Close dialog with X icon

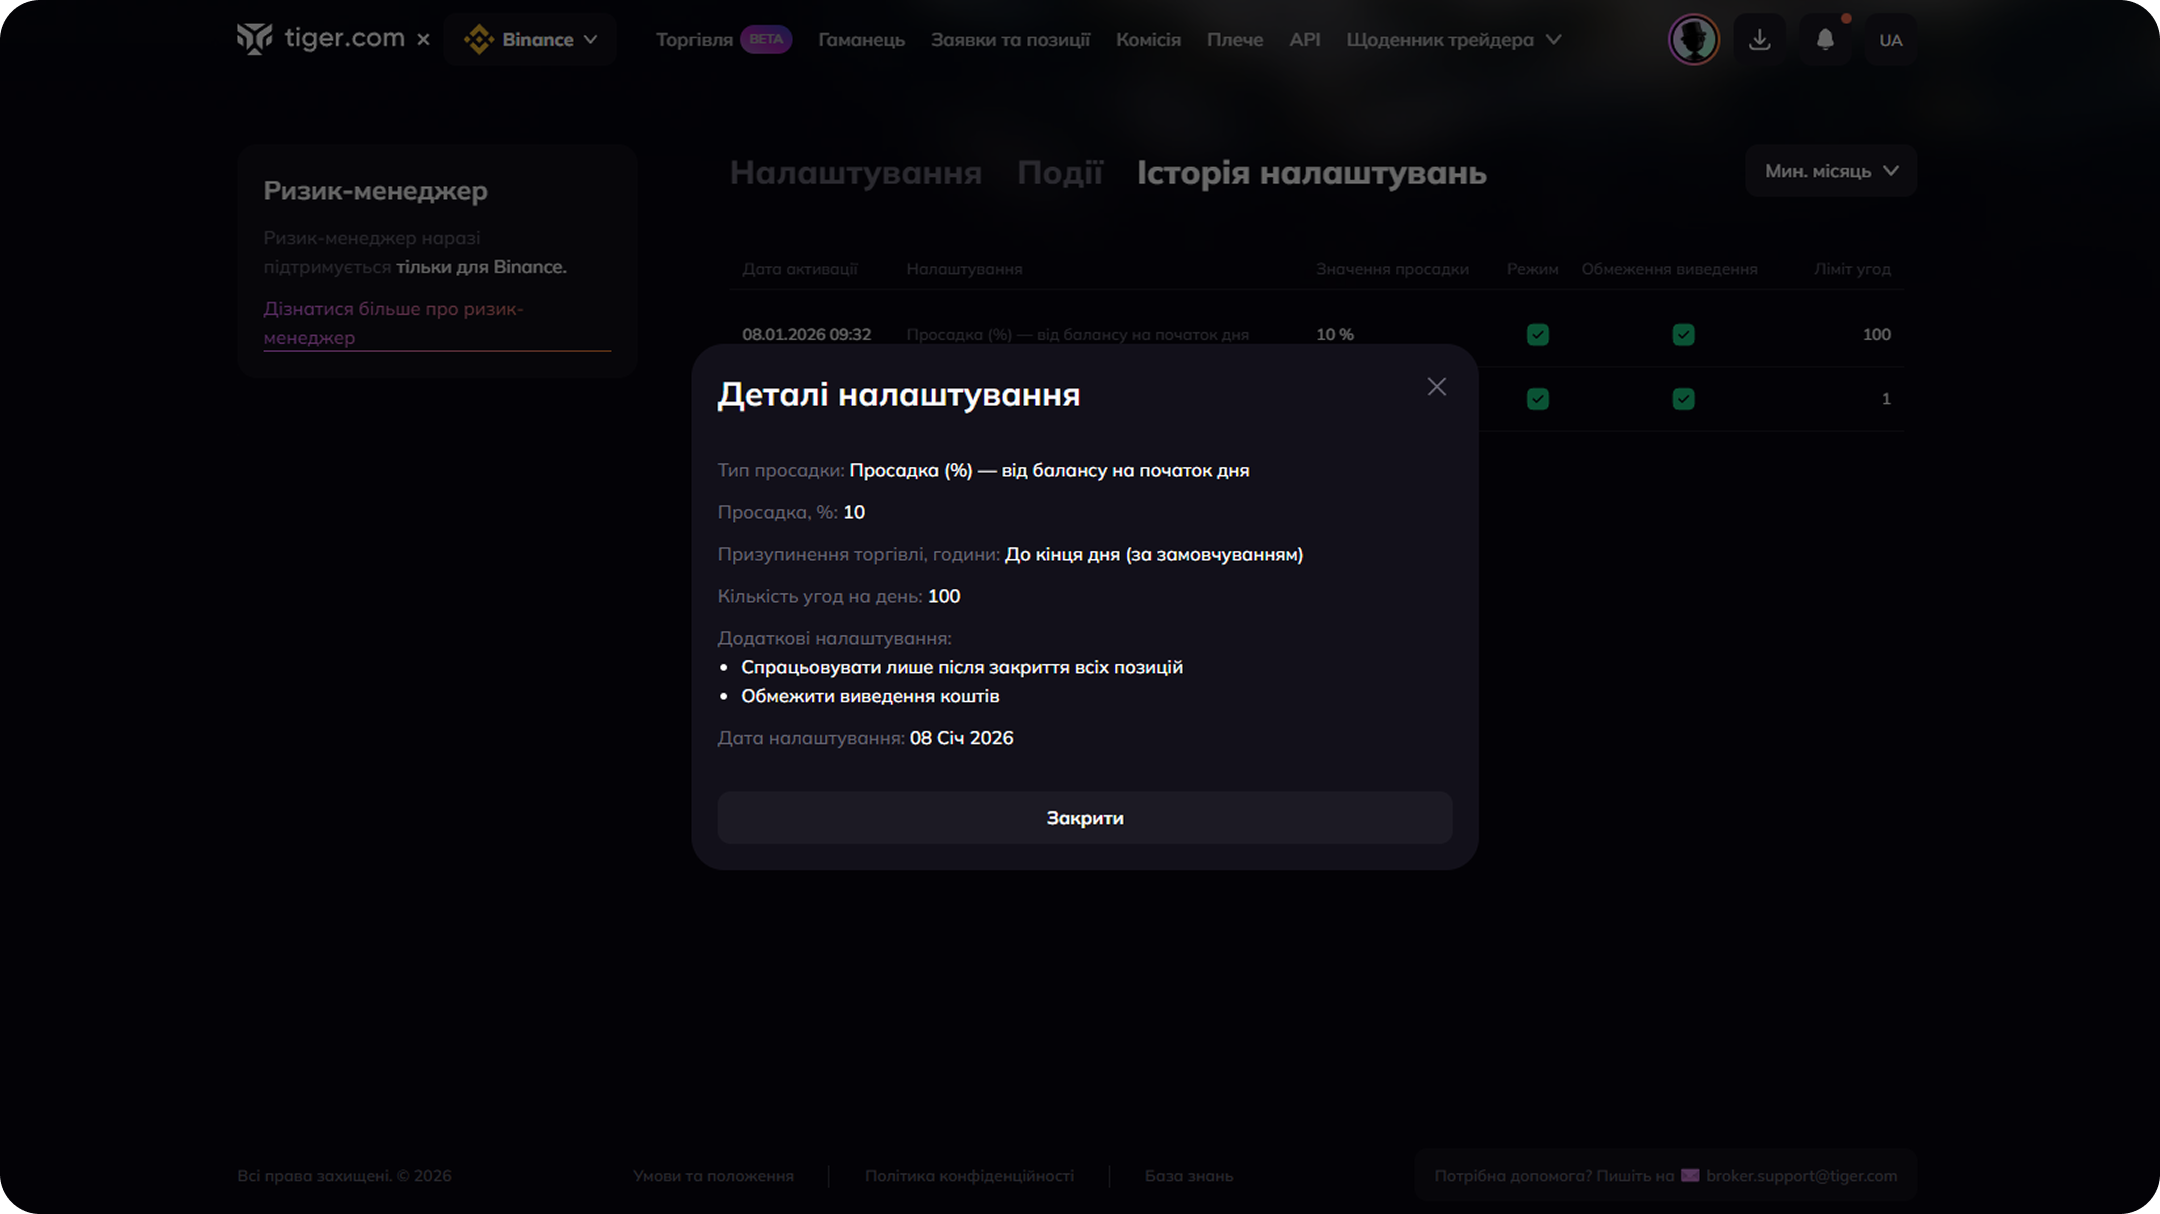click(1436, 387)
